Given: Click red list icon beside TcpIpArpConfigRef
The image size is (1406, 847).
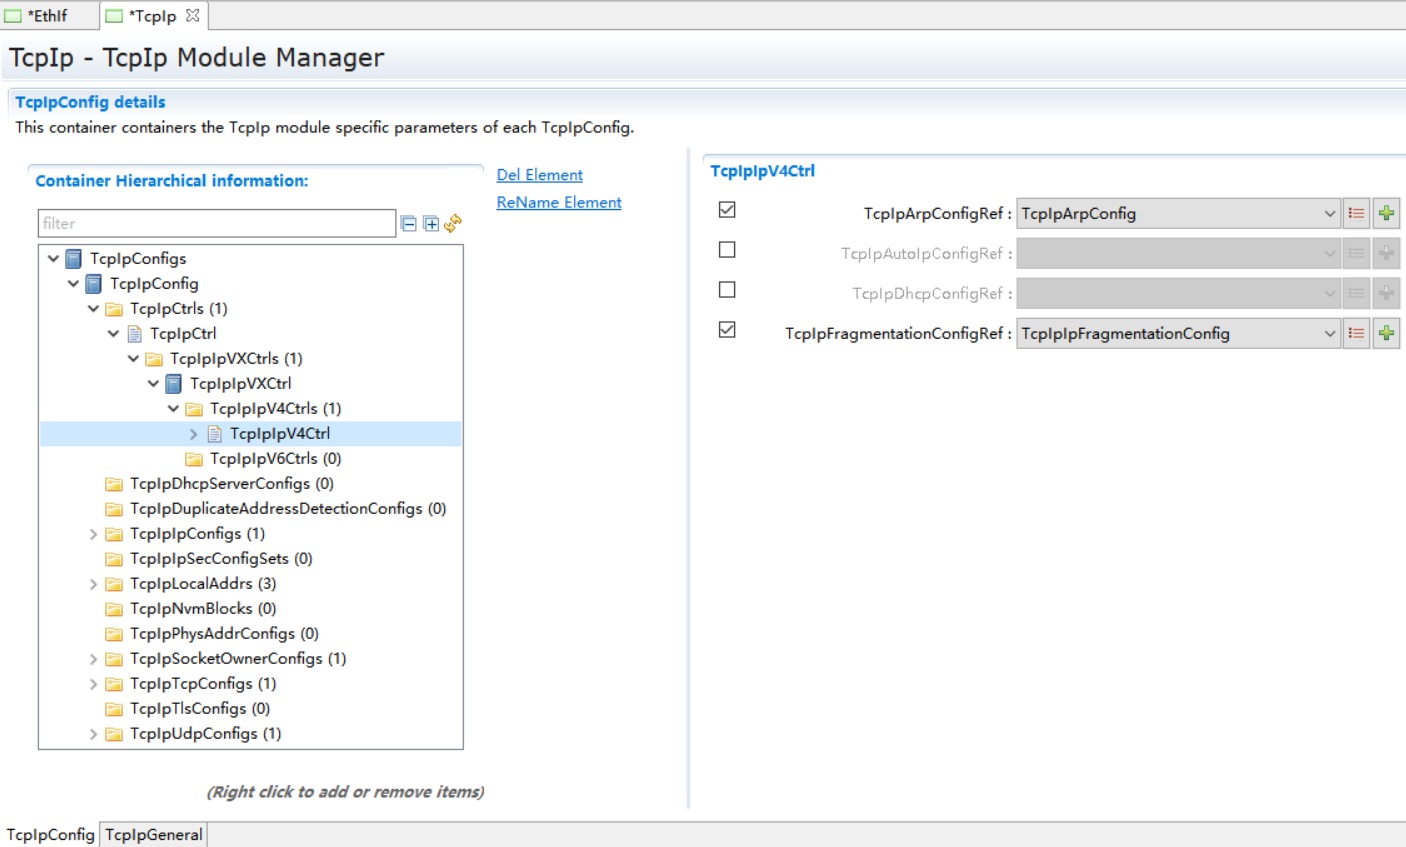Looking at the screenshot, I should pos(1356,213).
